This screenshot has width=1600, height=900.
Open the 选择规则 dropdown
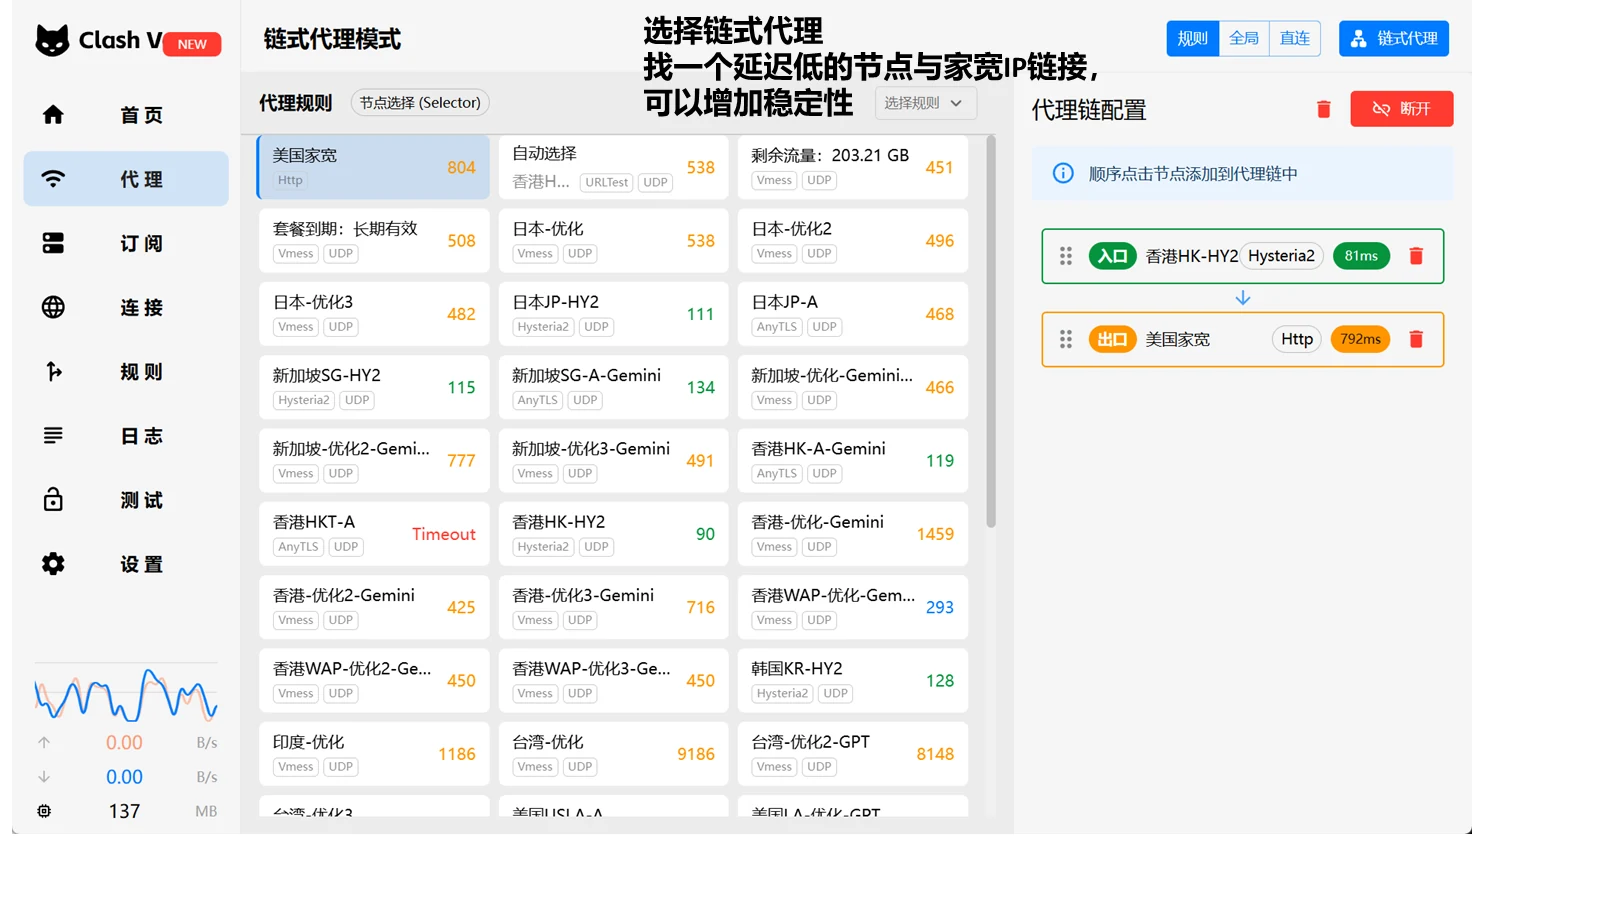[x=925, y=103]
